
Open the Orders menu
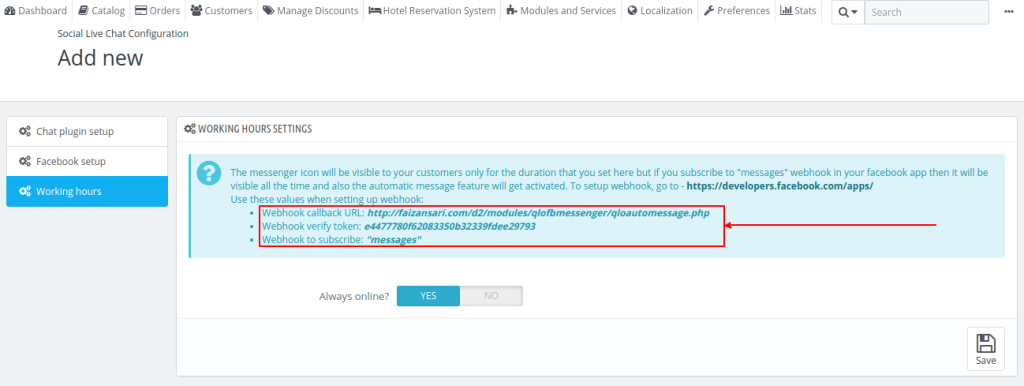click(157, 10)
